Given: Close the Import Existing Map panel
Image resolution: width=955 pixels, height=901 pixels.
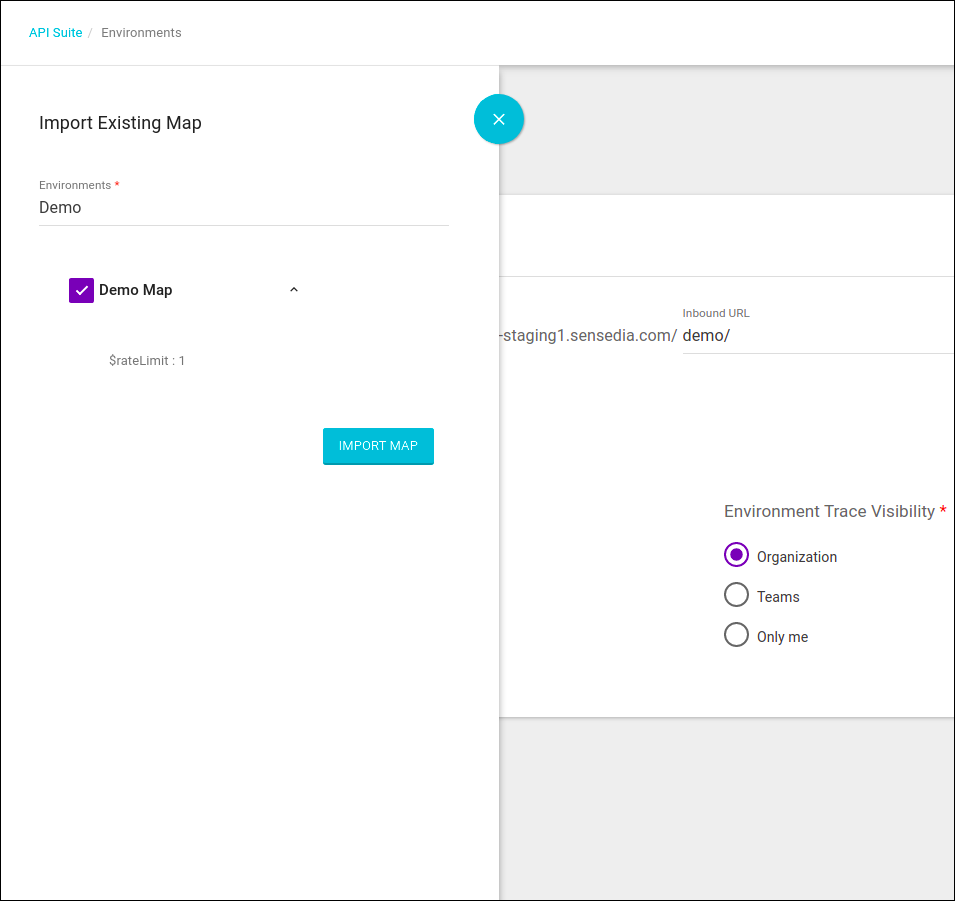Looking at the screenshot, I should [x=499, y=119].
